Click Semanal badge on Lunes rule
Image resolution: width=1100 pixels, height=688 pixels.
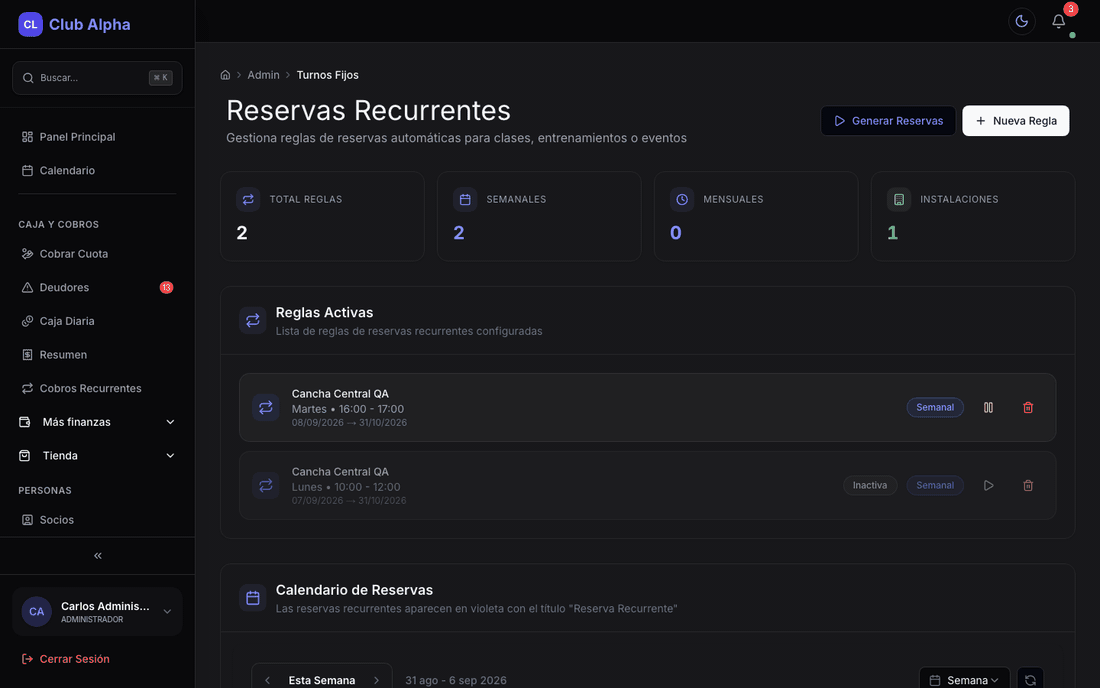[x=935, y=485]
